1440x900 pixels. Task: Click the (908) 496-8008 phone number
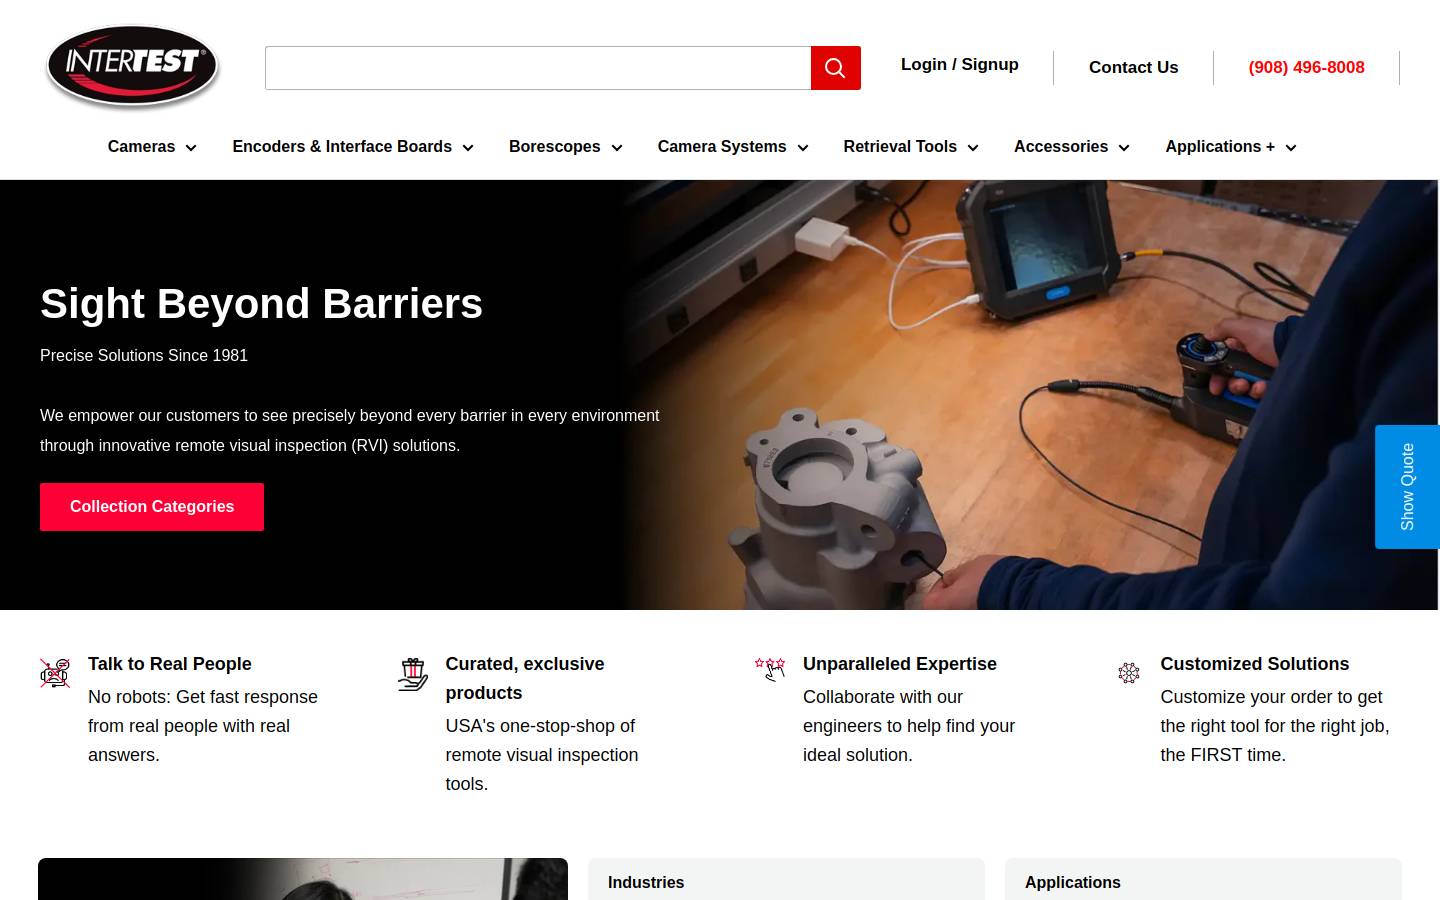(x=1306, y=67)
